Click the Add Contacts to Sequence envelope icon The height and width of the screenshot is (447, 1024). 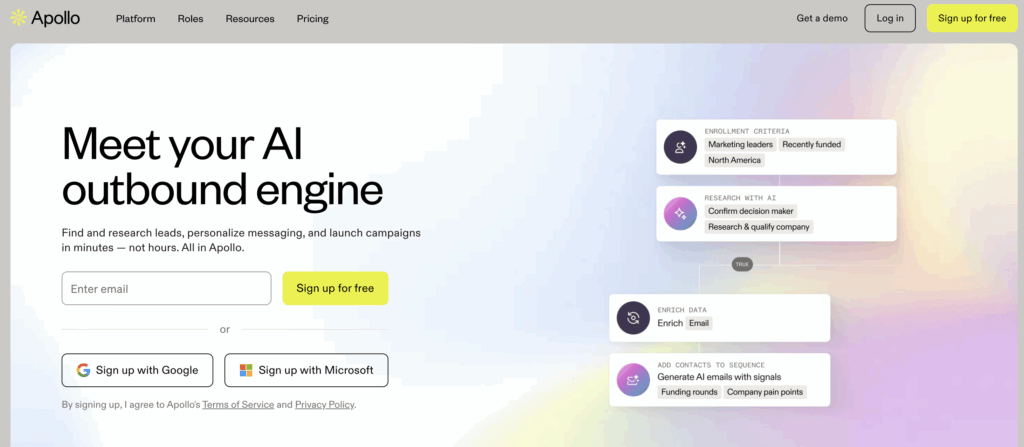tap(633, 380)
